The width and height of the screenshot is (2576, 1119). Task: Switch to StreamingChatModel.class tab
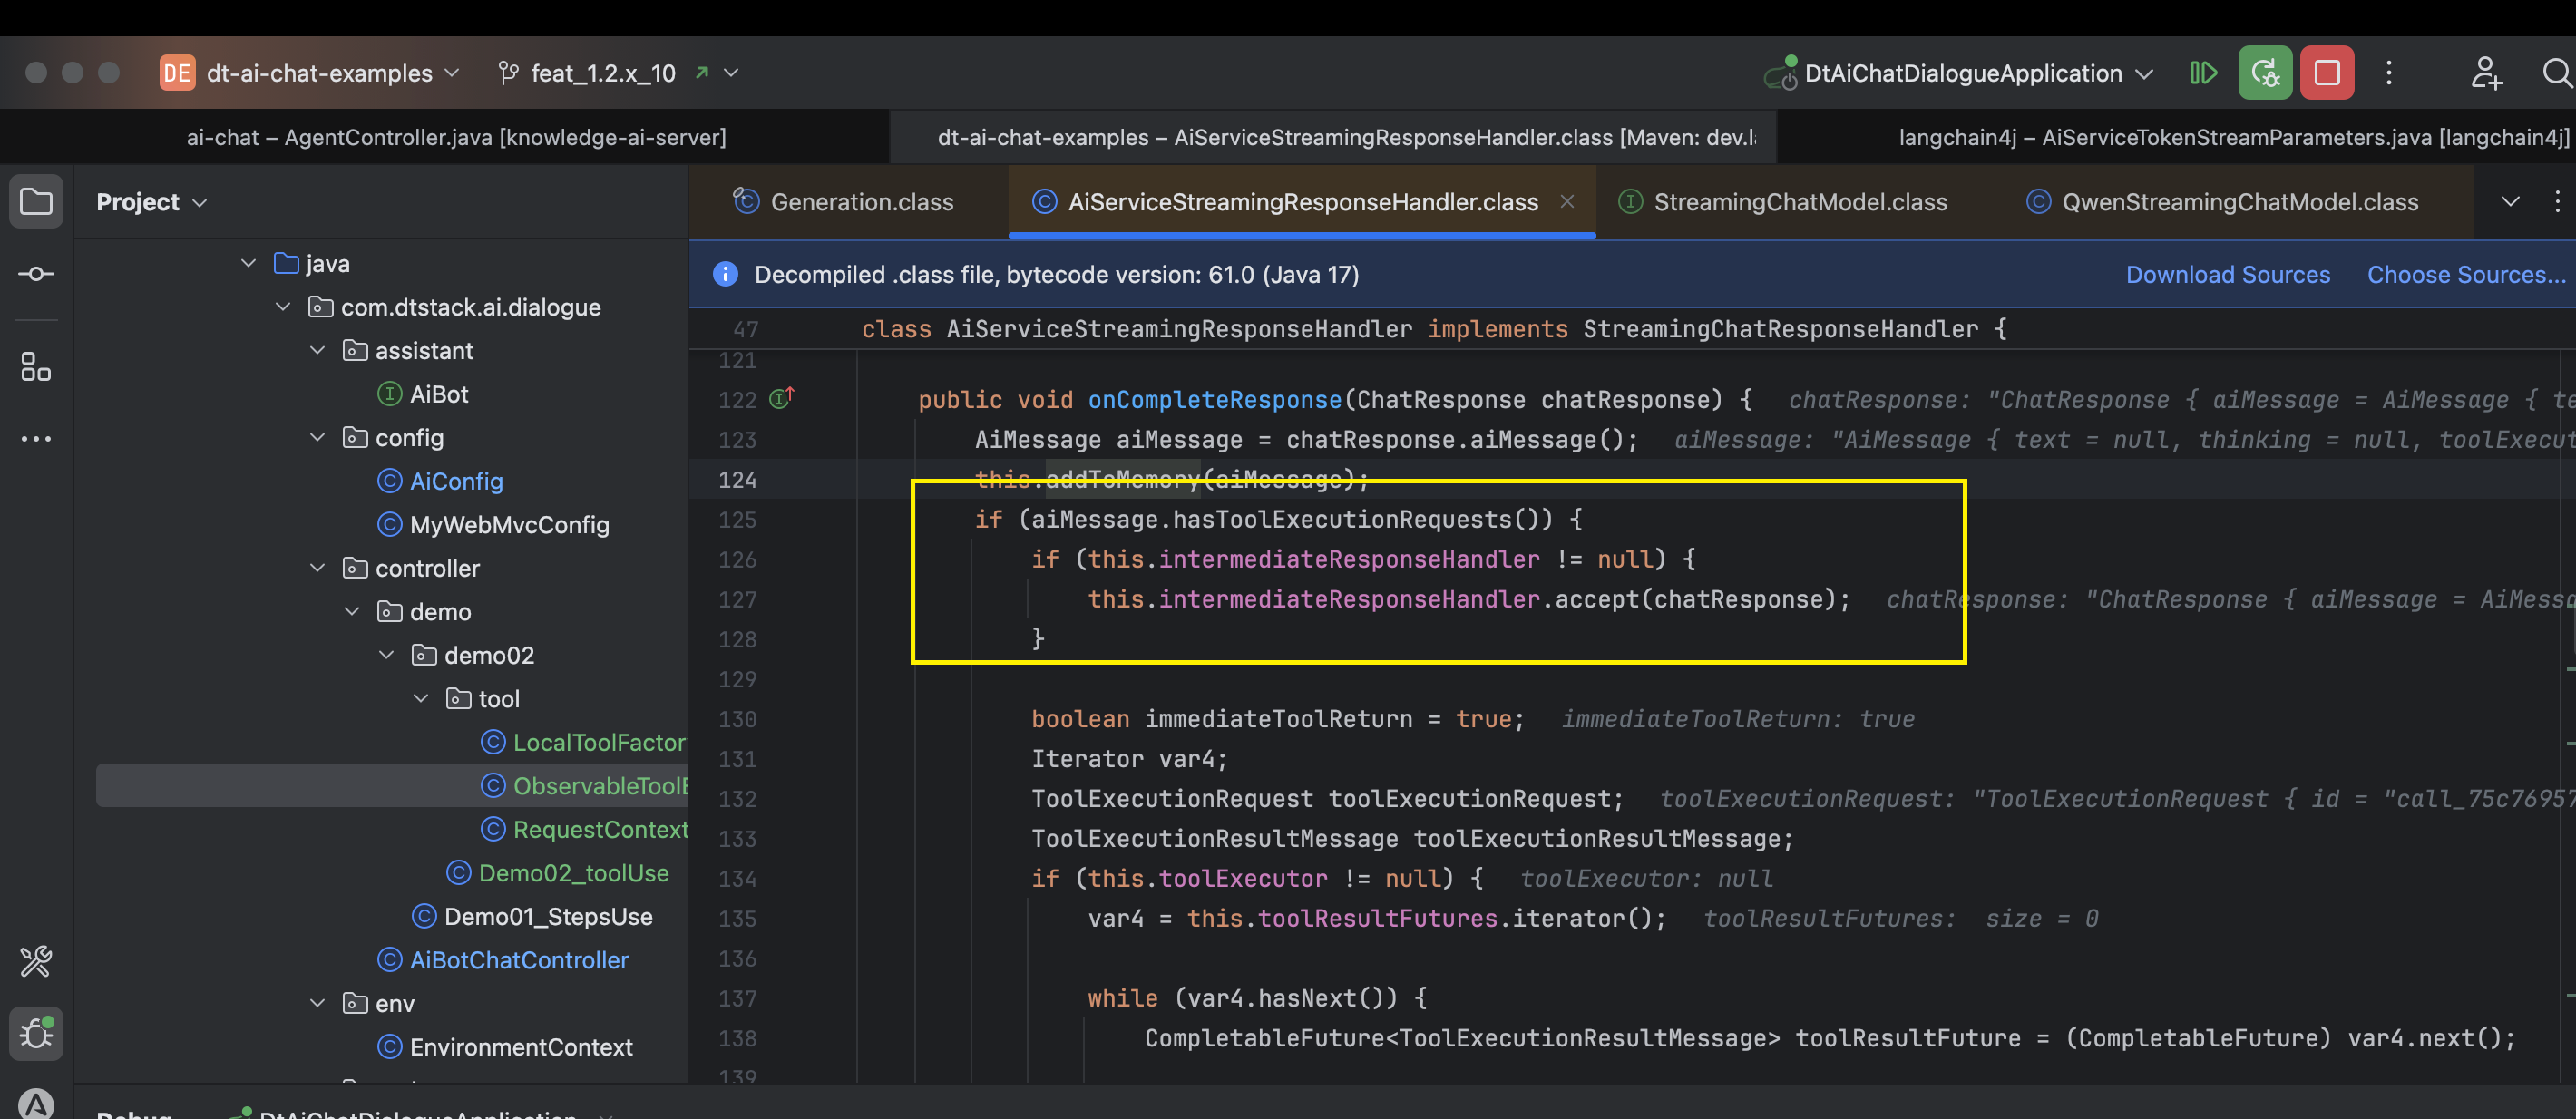[1783, 201]
